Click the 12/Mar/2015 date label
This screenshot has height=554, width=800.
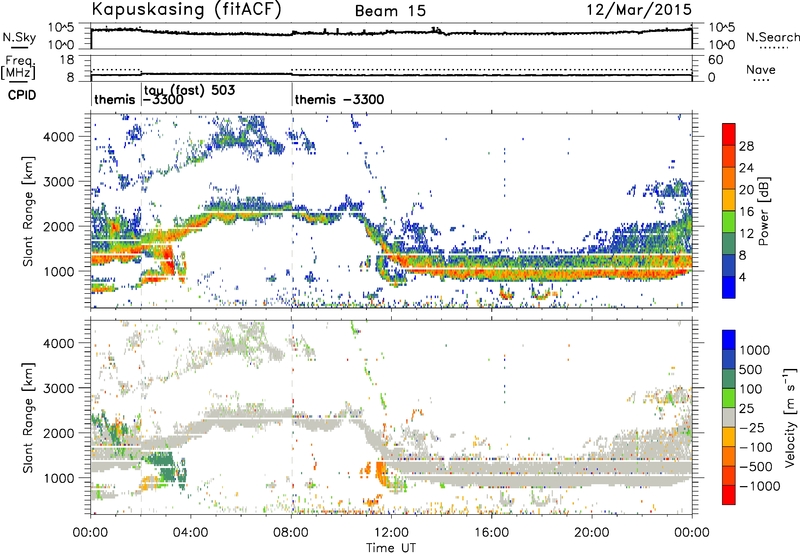639,9
